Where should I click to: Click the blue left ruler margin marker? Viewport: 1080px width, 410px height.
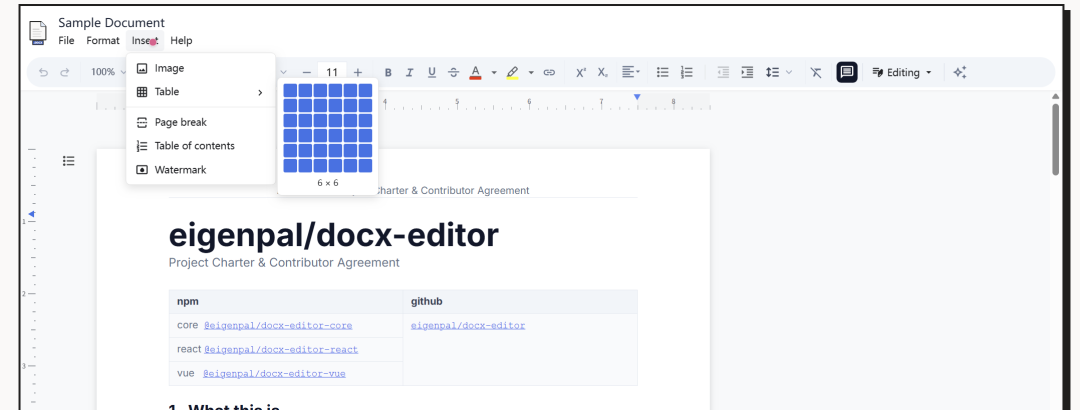[x=31, y=214]
